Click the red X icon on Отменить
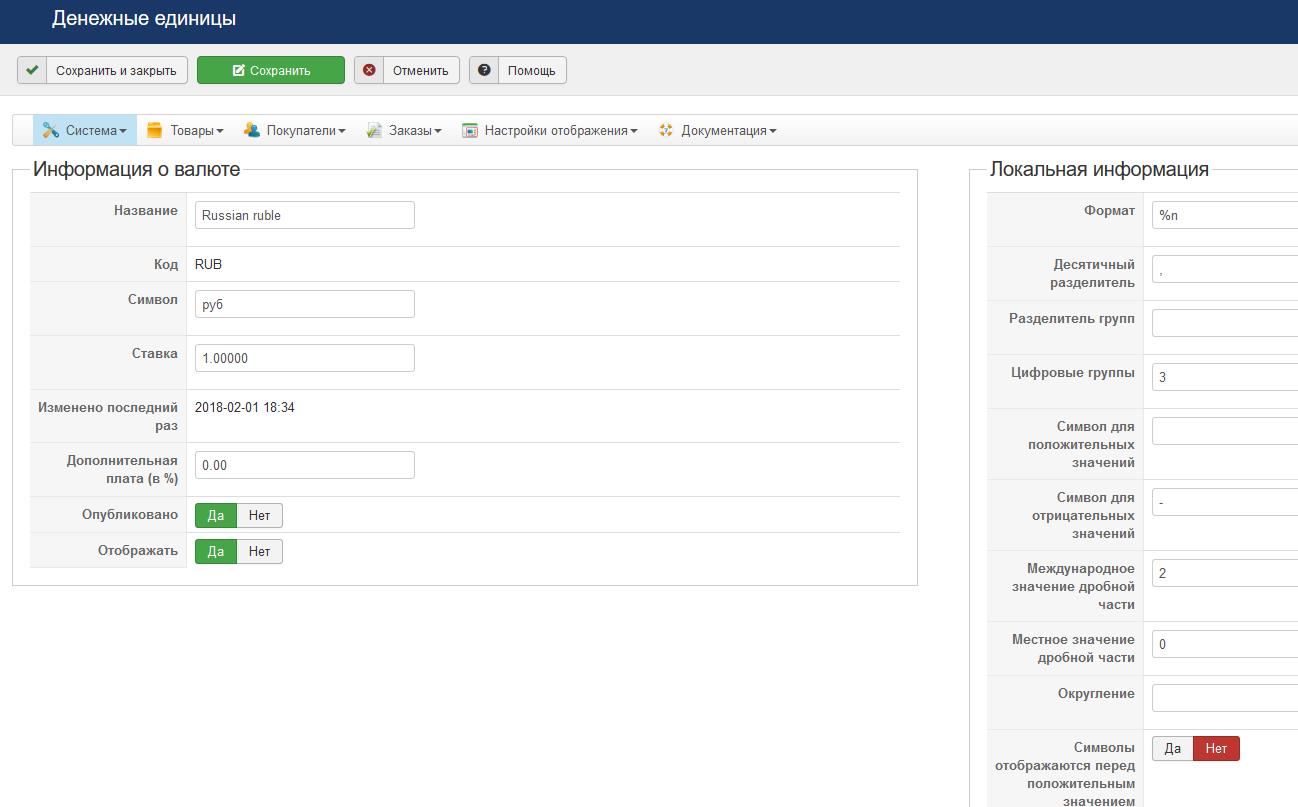The height and width of the screenshot is (807, 1298). [369, 70]
